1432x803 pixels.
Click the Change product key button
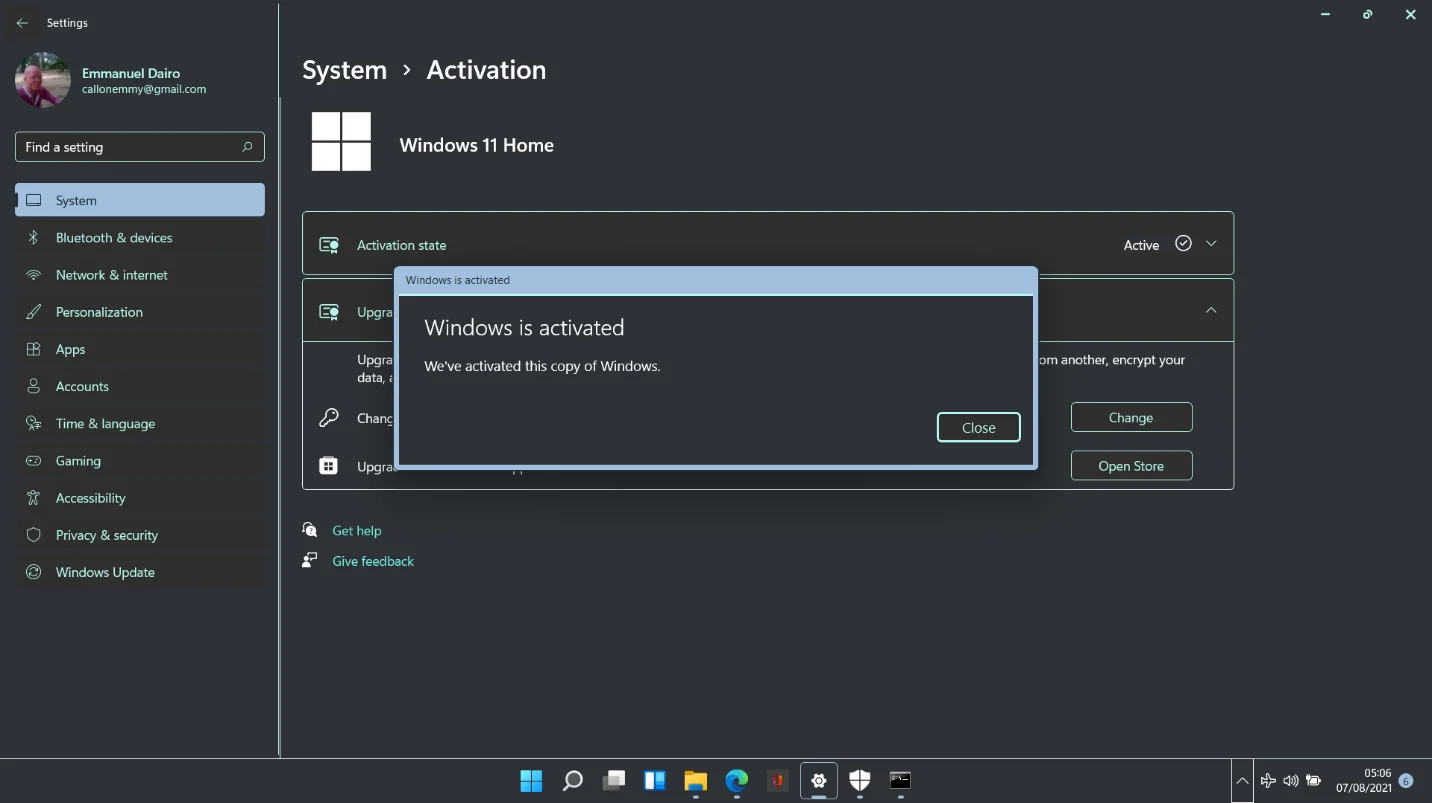[x=1131, y=417]
